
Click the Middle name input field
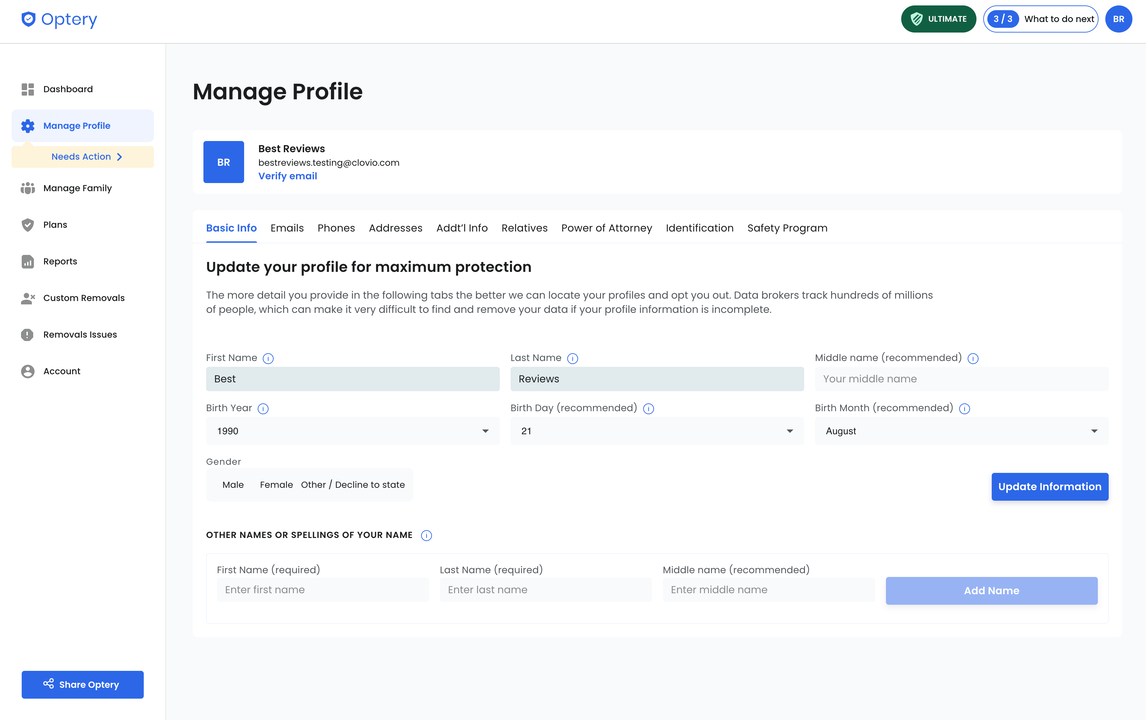[x=961, y=379]
